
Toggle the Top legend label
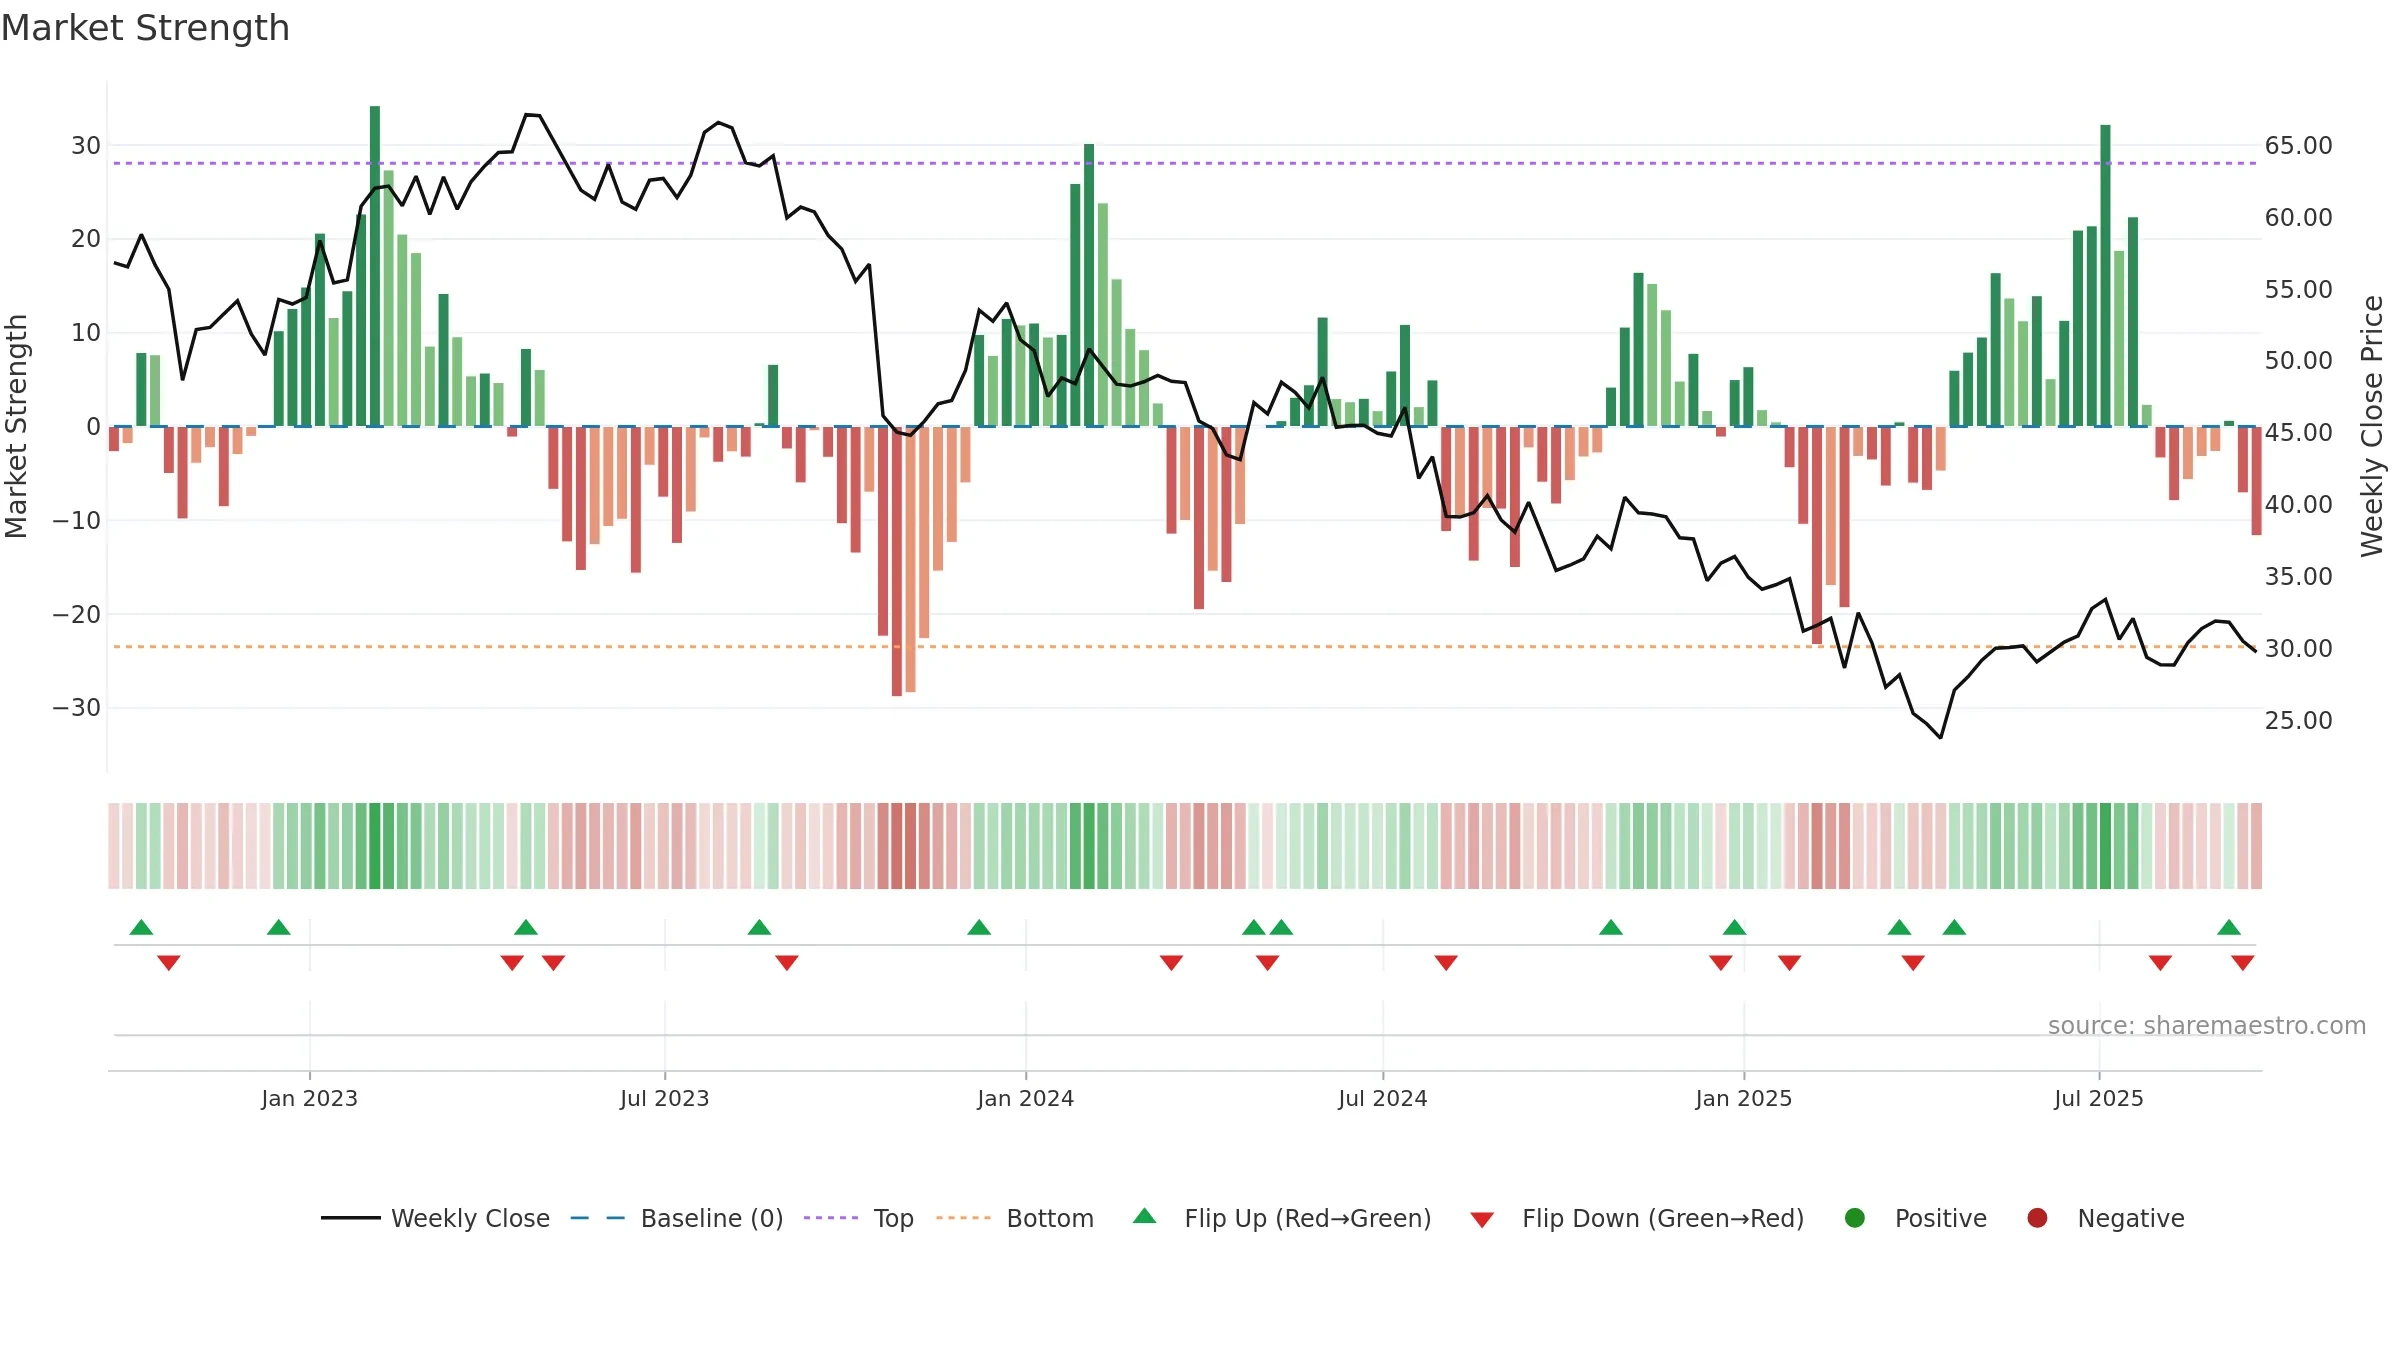click(893, 1218)
